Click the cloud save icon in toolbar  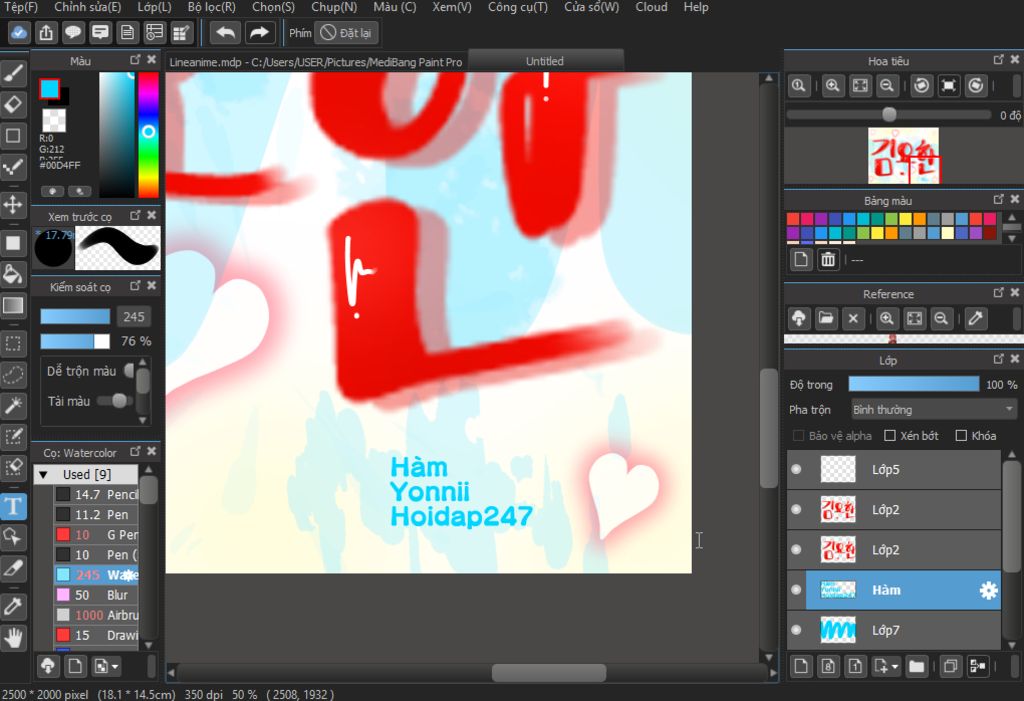click(x=19, y=33)
